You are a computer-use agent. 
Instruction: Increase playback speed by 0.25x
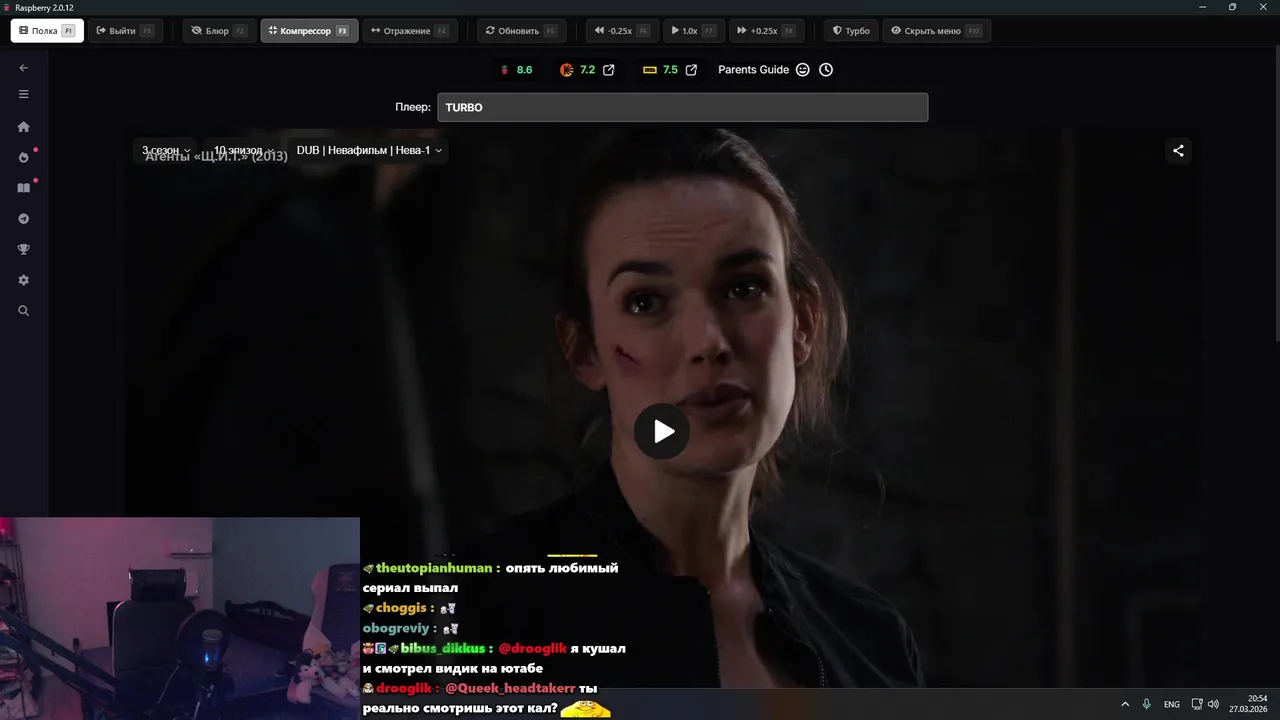click(x=766, y=31)
